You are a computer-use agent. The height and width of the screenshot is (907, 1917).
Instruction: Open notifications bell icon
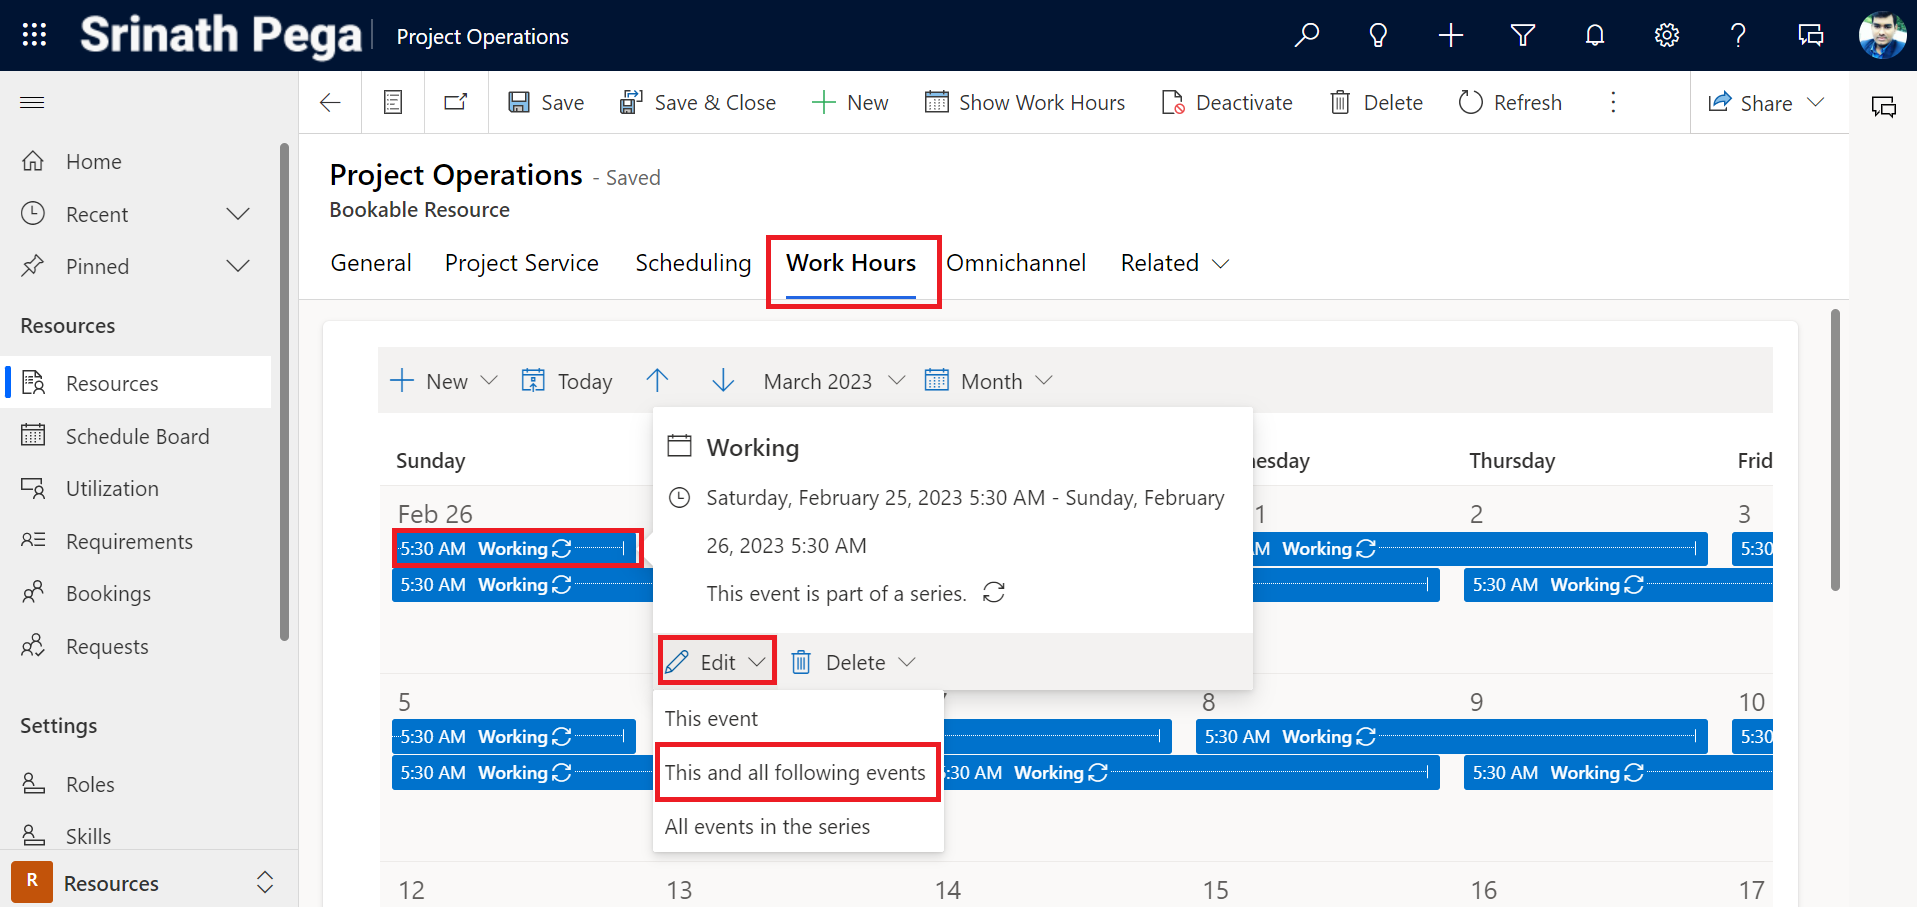tap(1594, 36)
